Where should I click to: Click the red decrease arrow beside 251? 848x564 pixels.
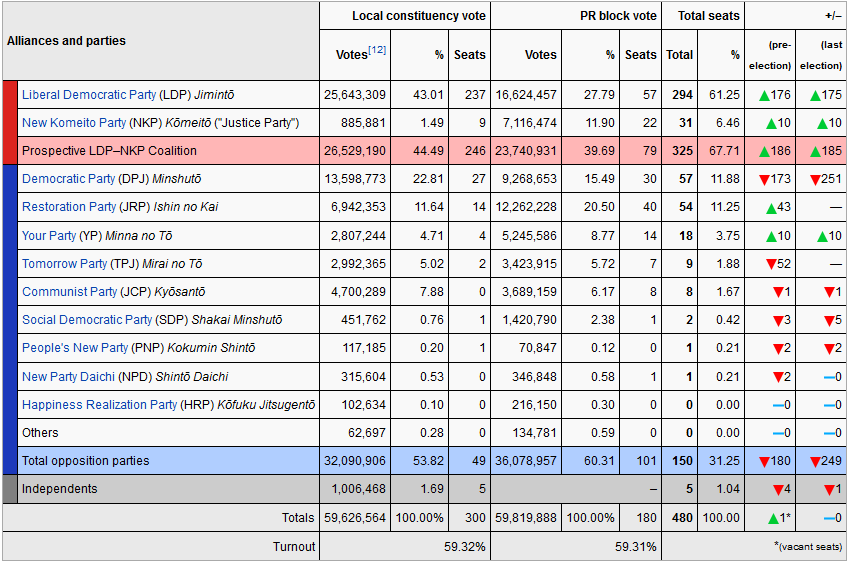[x=816, y=180]
